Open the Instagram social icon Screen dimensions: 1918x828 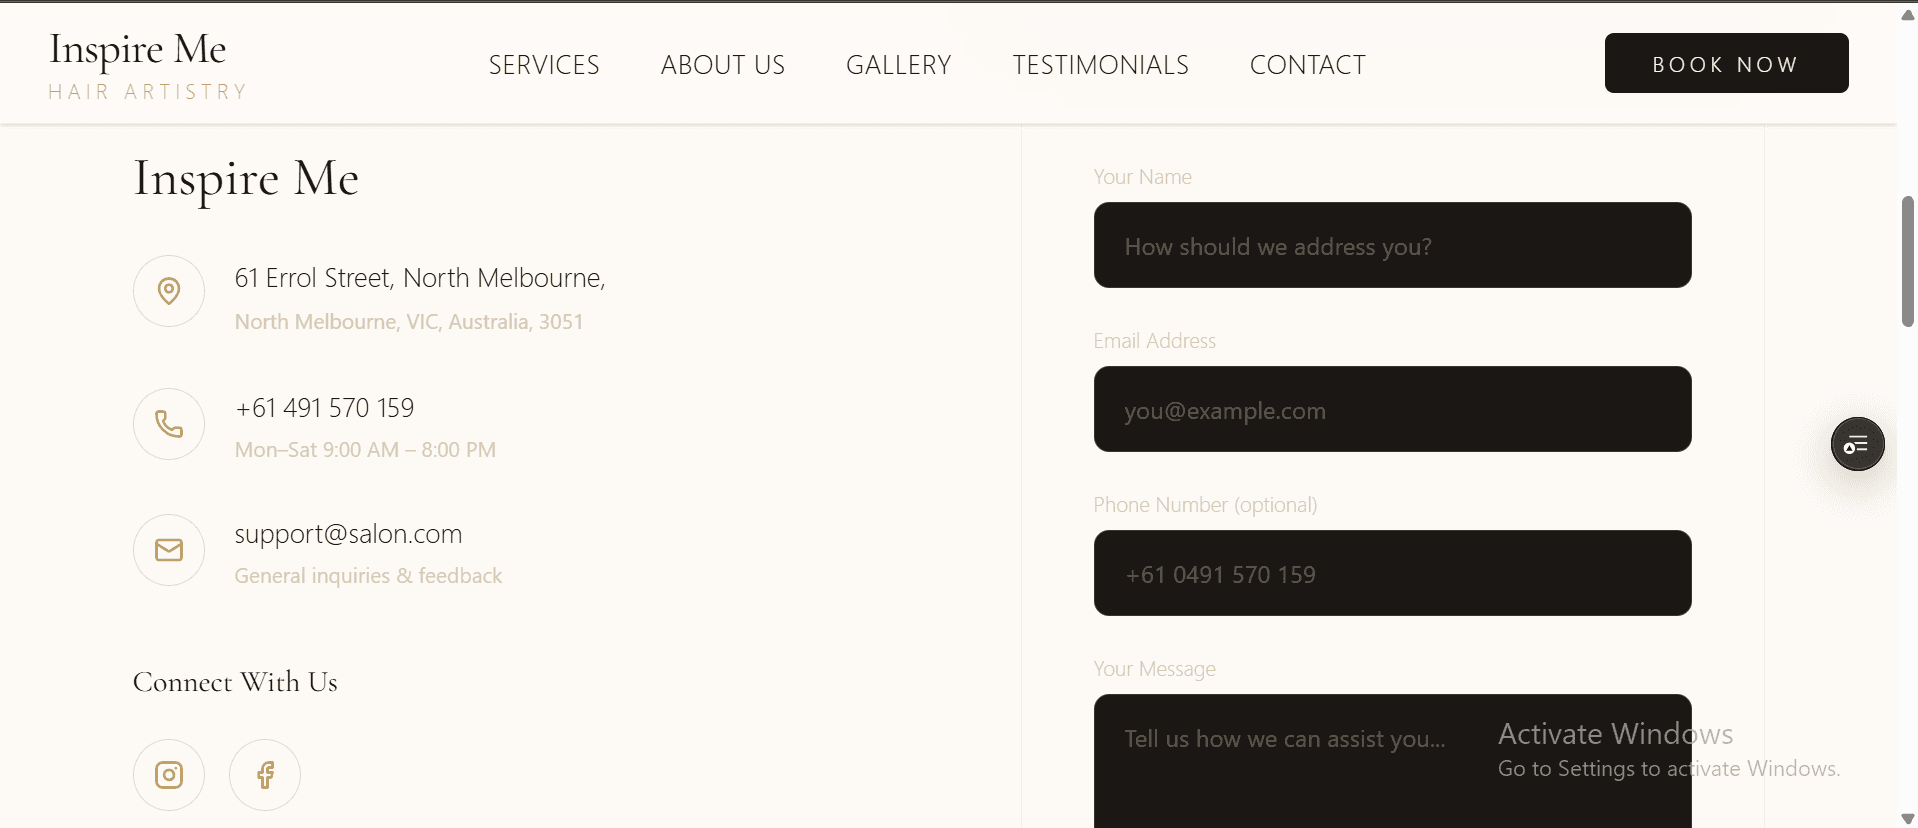pos(169,775)
